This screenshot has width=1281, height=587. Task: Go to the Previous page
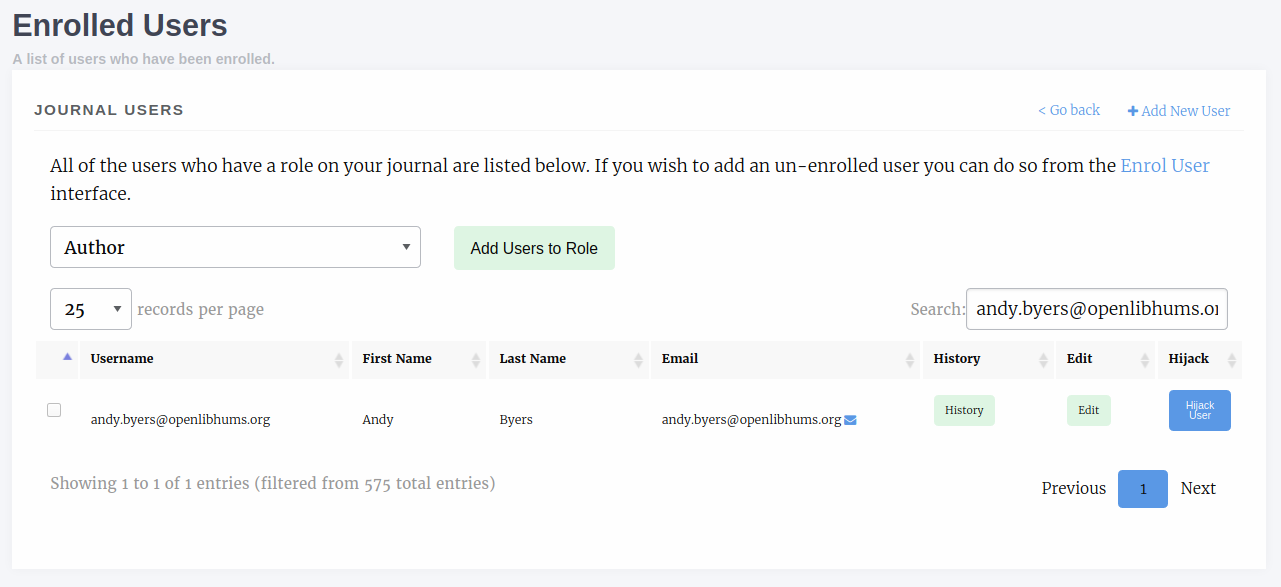[x=1074, y=488]
